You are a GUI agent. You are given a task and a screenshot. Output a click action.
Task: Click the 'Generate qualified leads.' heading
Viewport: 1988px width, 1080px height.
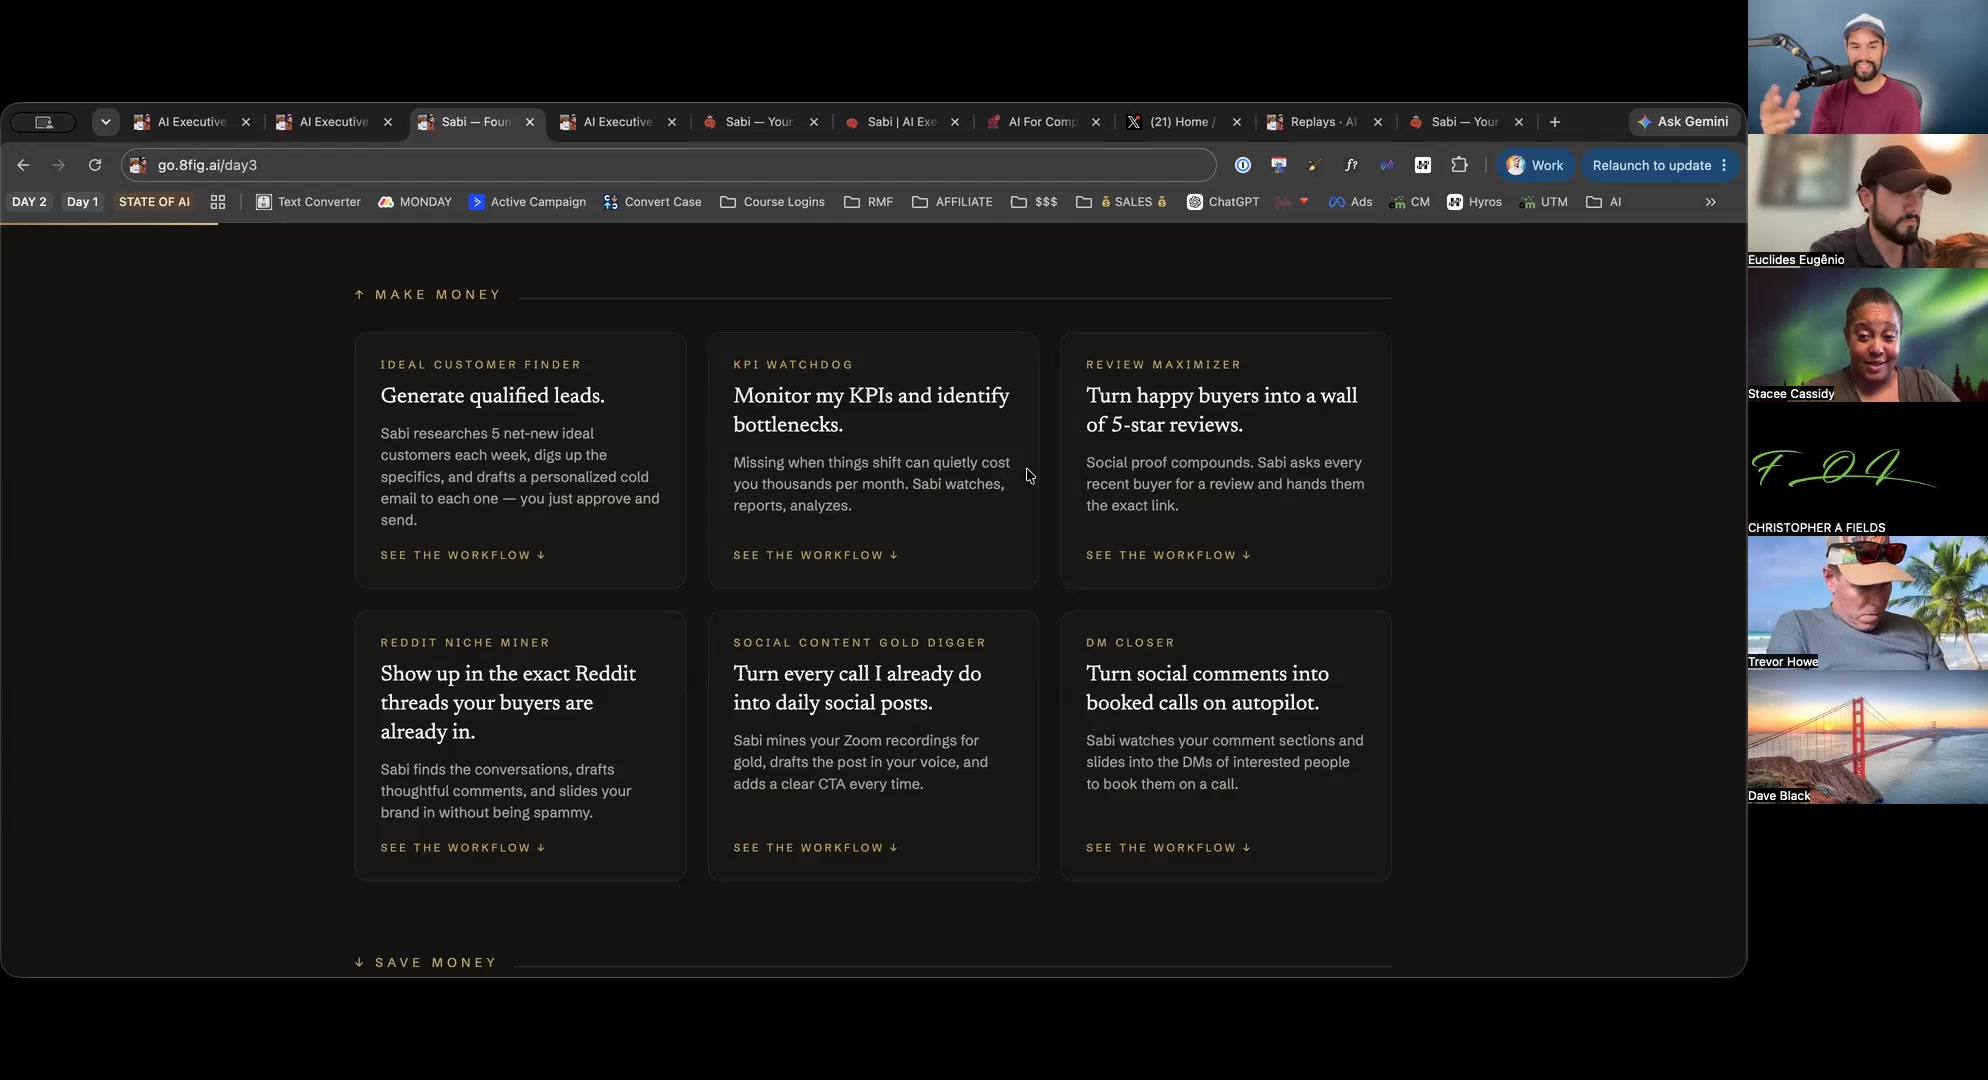pyautogui.click(x=492, y=396)
